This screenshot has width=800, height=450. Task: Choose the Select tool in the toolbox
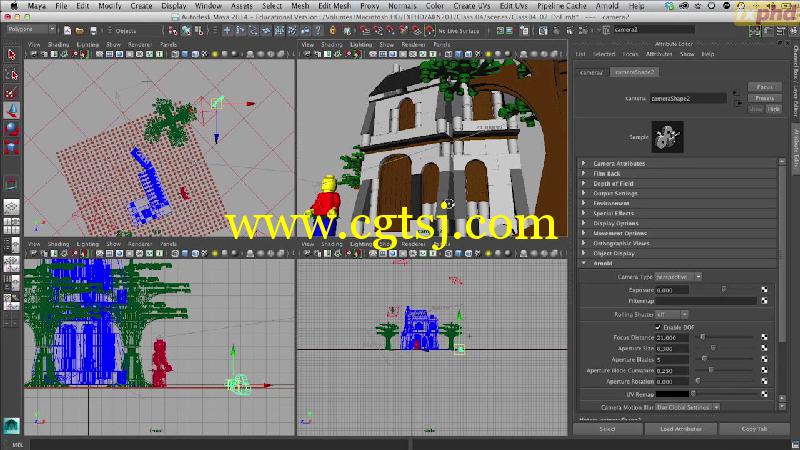tap(12, 55)
